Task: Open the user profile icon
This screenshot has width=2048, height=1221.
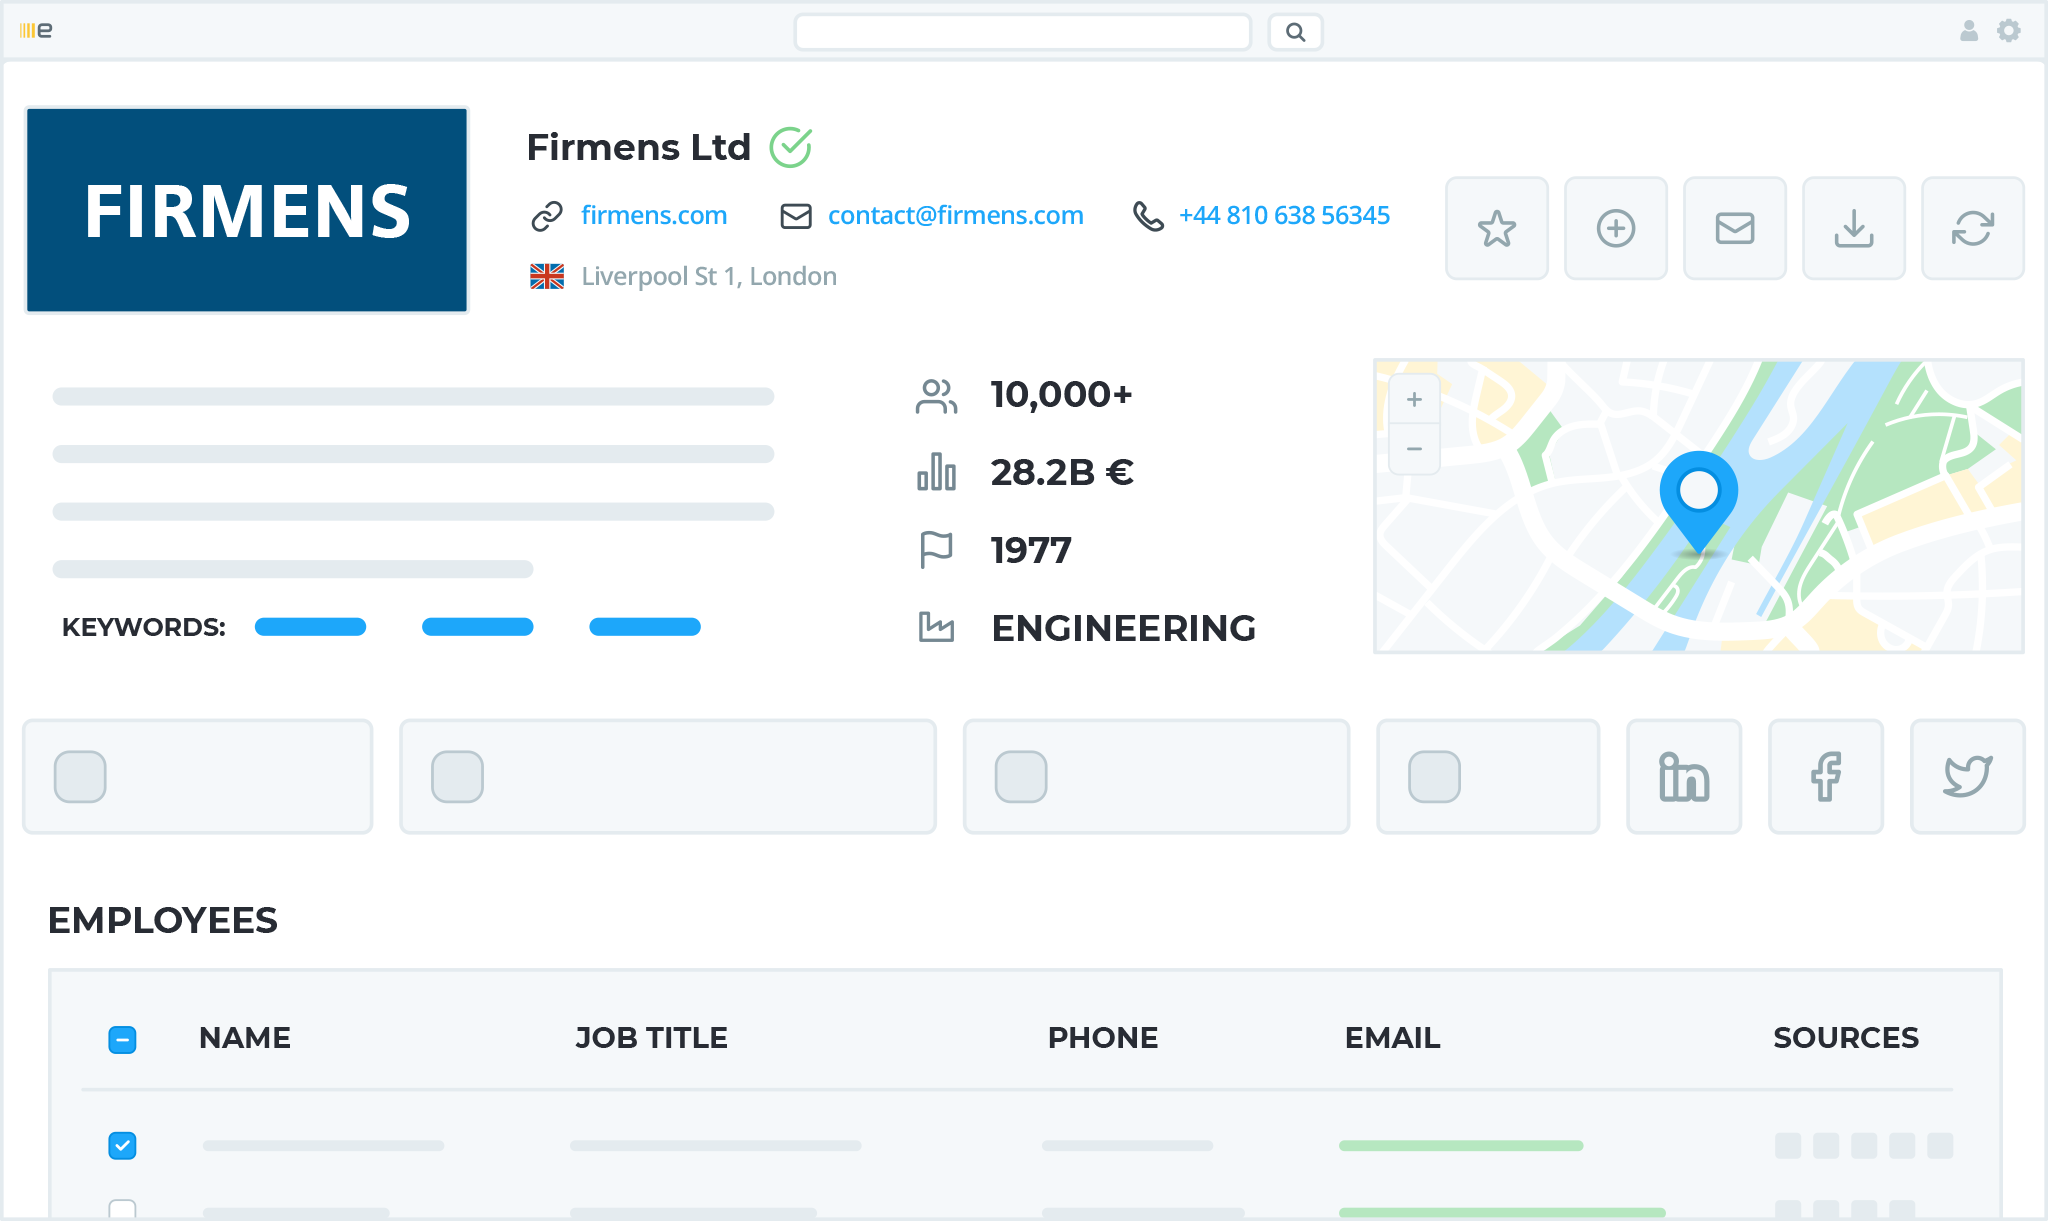Action: [x=1968, y=31]
